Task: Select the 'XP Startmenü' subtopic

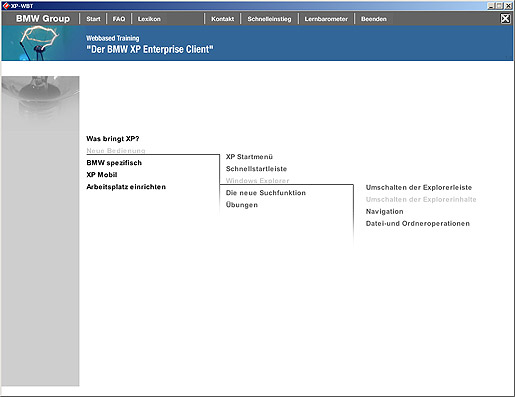Action: [x=249, y=157]
